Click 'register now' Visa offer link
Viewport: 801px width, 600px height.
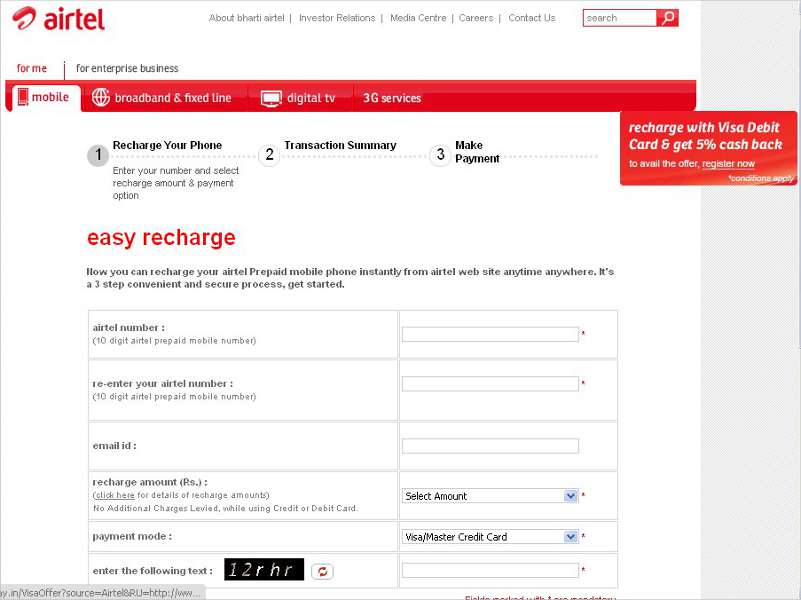728,163
